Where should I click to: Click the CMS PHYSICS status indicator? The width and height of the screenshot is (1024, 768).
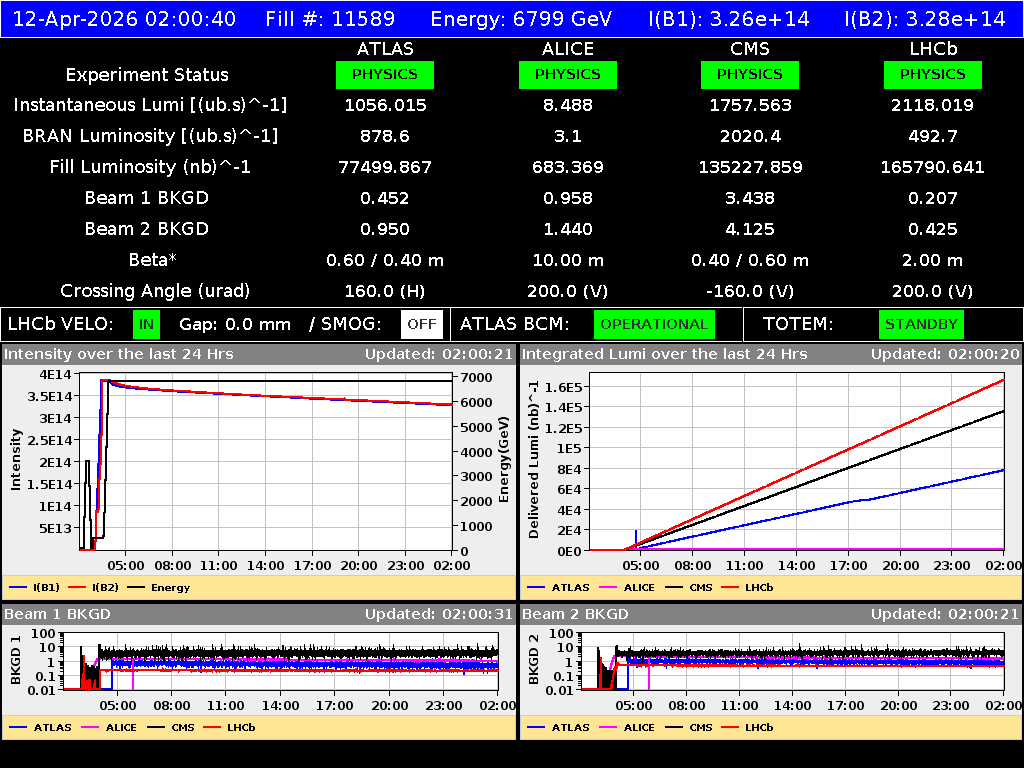coord(750,74)
